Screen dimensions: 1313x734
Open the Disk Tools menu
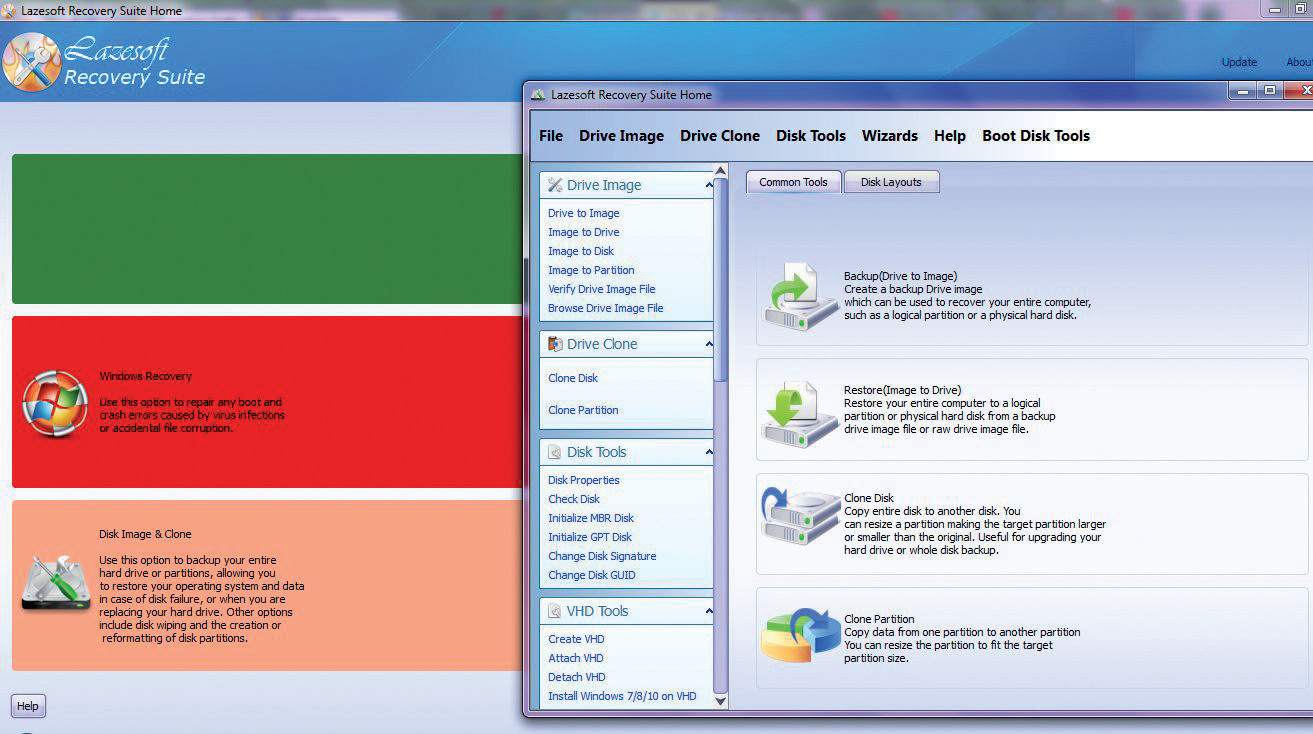(x=811, y=136)
